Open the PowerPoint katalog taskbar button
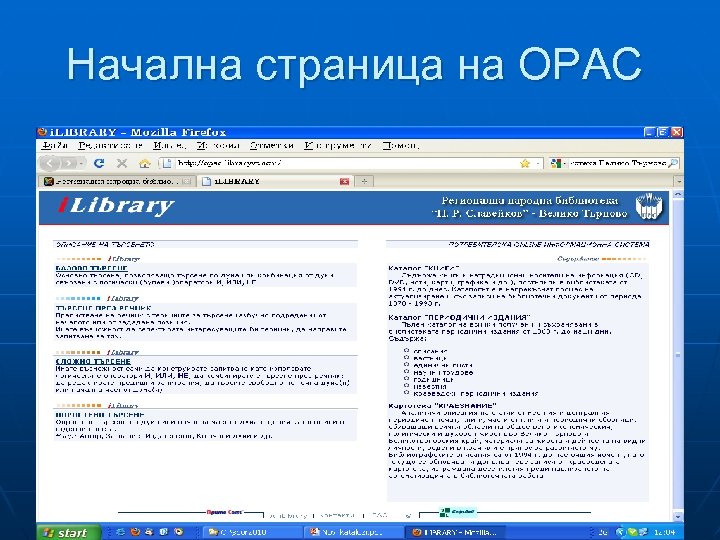The width and height of the screenshot is (720, 540). [353, 532]
